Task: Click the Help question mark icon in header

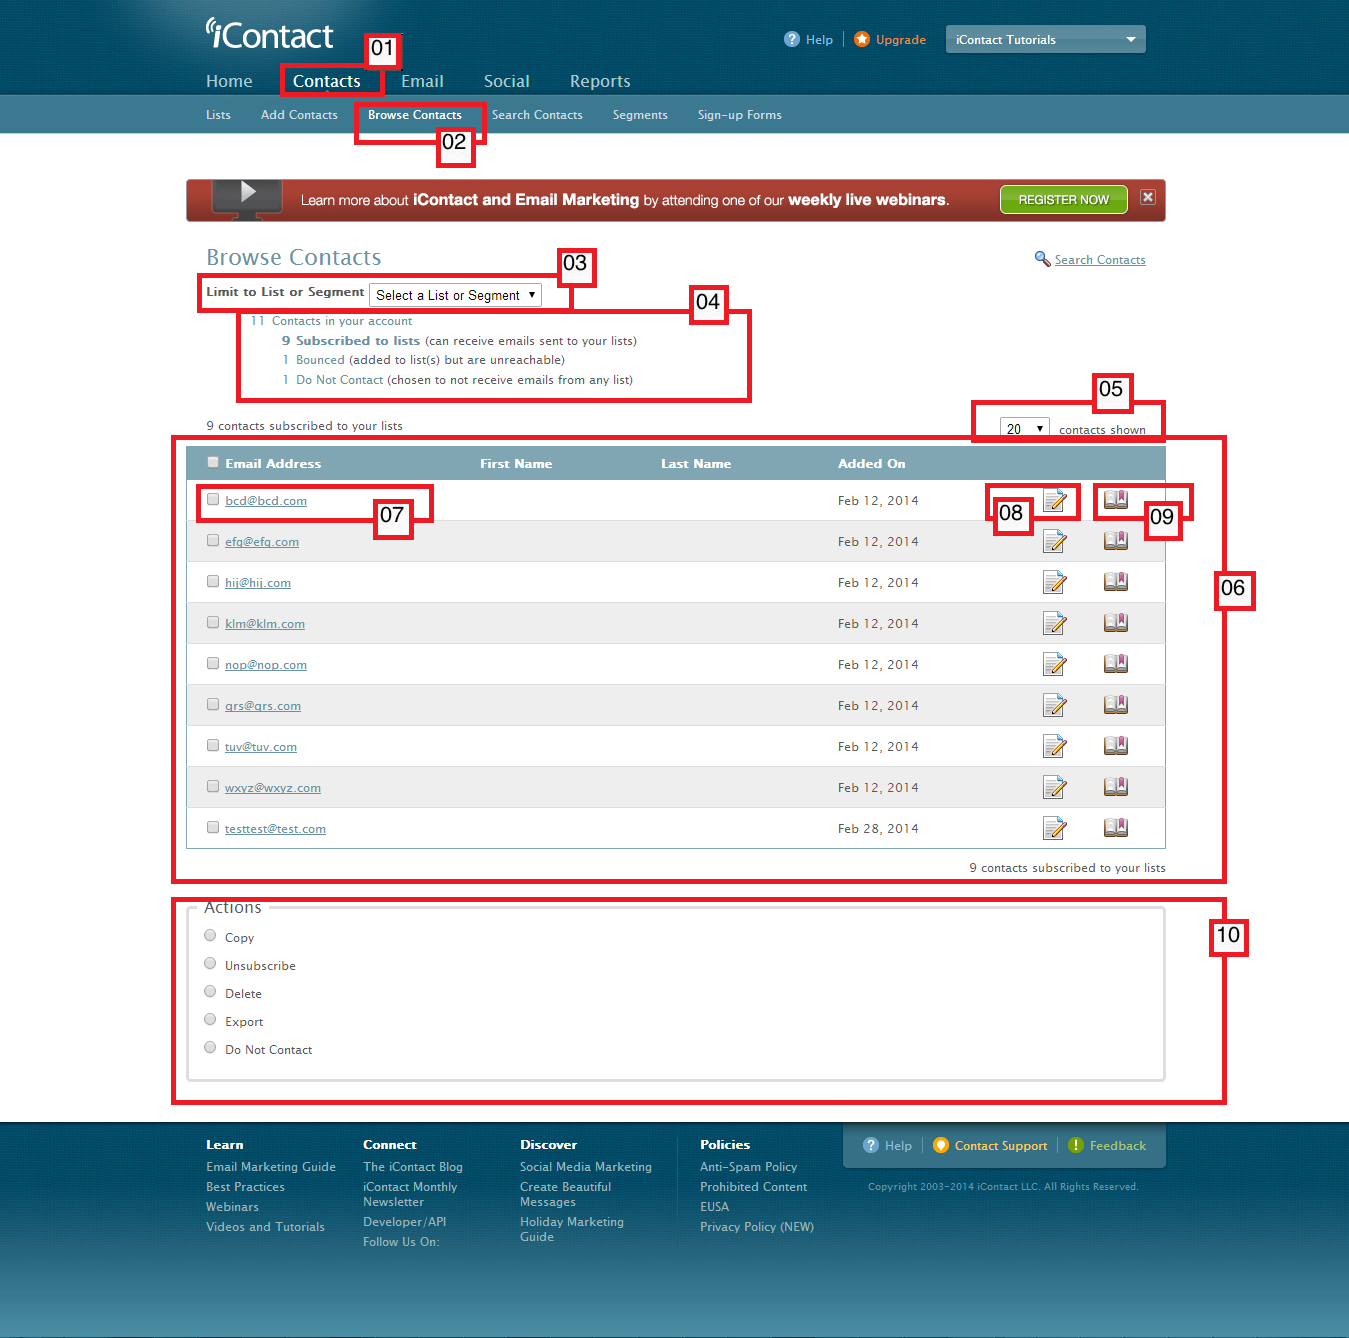Action: click(x=792, y=39)
